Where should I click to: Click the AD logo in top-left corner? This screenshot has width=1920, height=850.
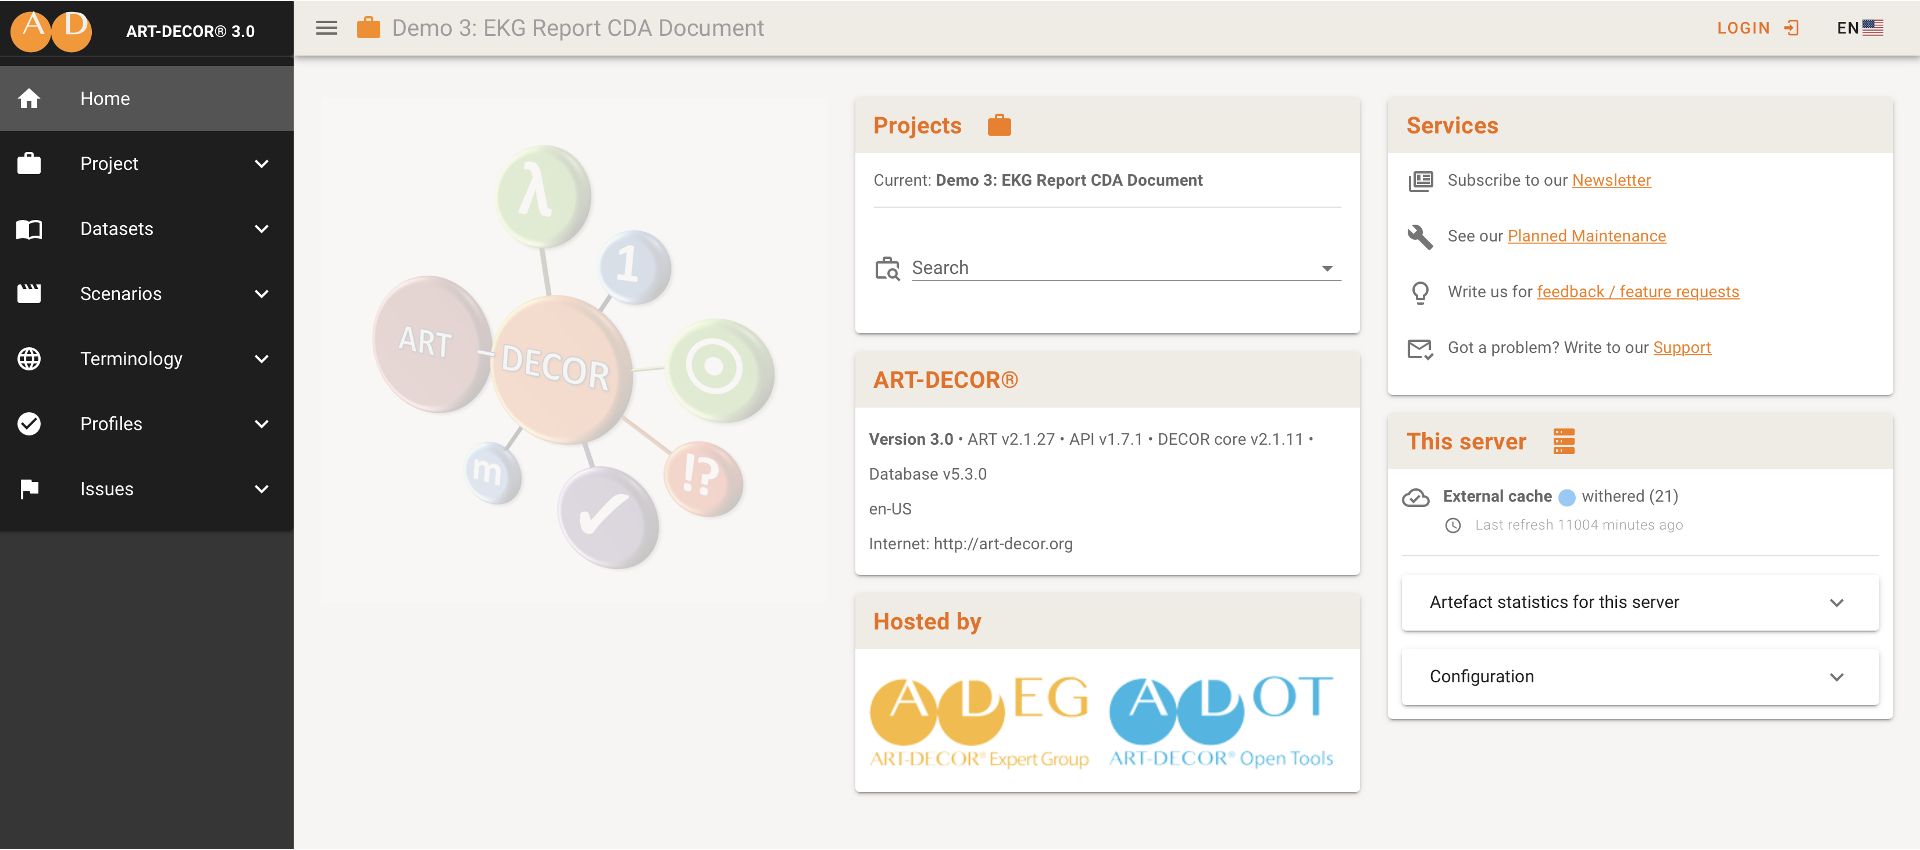point(51,29)
